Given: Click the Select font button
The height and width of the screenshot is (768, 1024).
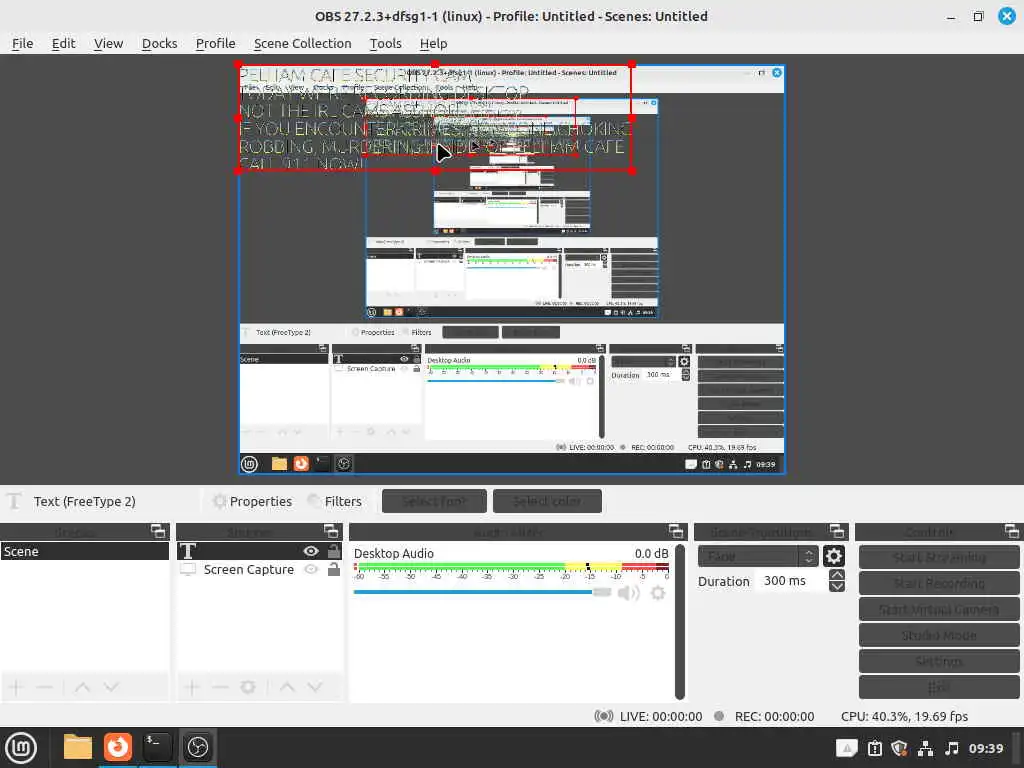Looking at the screenshot, I should coord(434,502).
